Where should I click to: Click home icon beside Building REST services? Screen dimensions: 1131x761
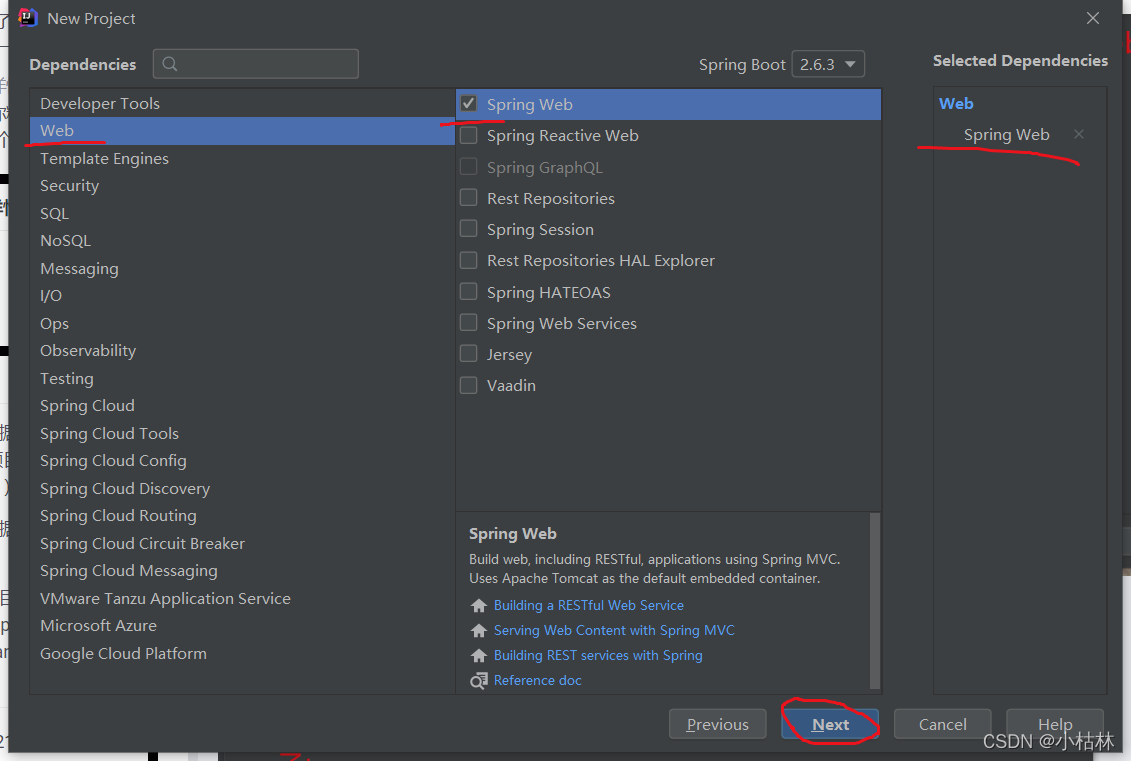click(479, 656)
